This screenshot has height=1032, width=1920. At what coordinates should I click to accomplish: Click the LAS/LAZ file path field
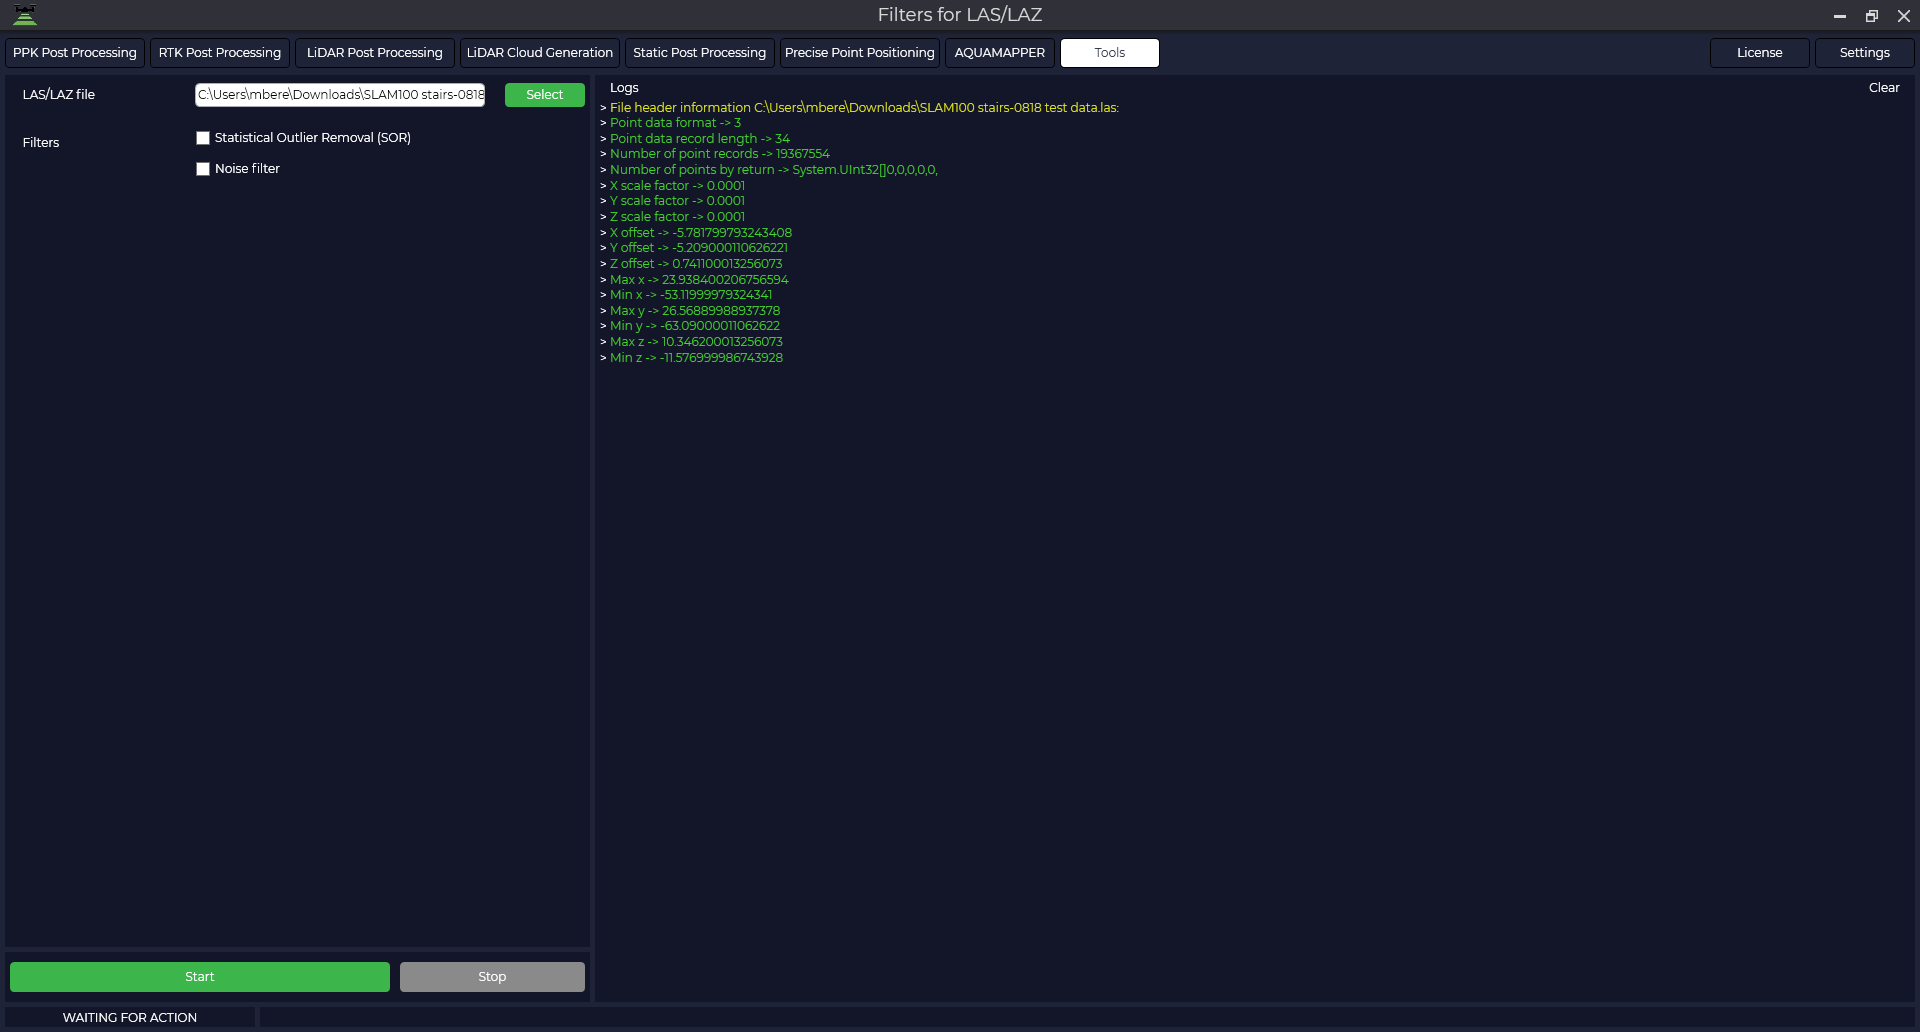(x=340, y=95)
